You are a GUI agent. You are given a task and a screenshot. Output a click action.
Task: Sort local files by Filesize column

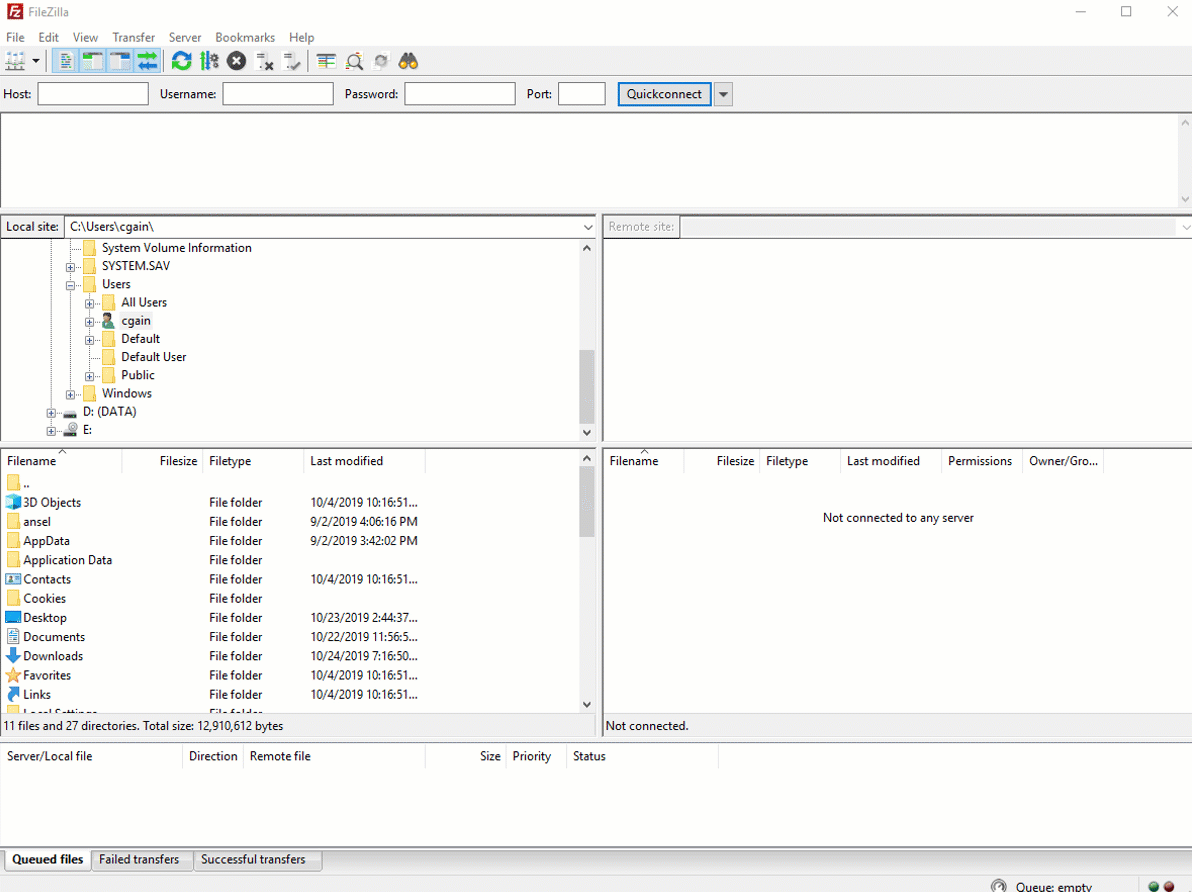[162, 461]
